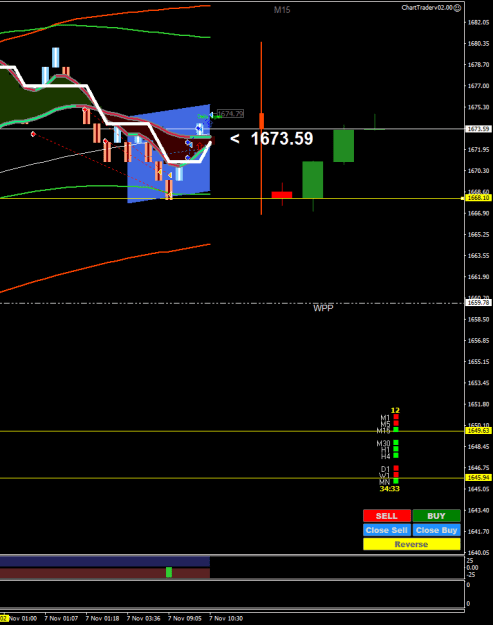
Task: Click the green BUY button
Action: (436, 516)
